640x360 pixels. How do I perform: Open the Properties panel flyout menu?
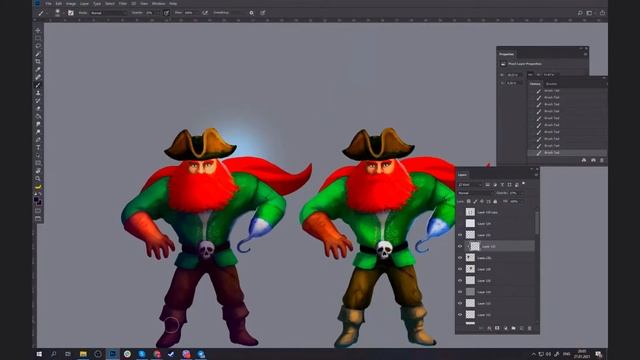pos(585,54)
